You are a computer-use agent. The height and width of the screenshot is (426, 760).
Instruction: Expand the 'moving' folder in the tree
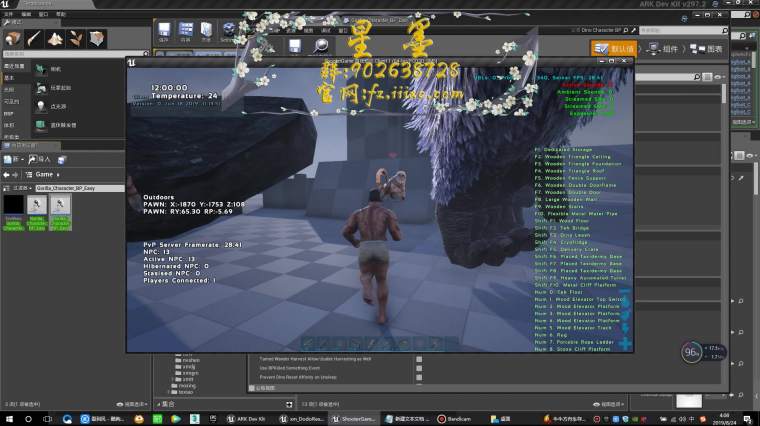click(x=174, y=386)
